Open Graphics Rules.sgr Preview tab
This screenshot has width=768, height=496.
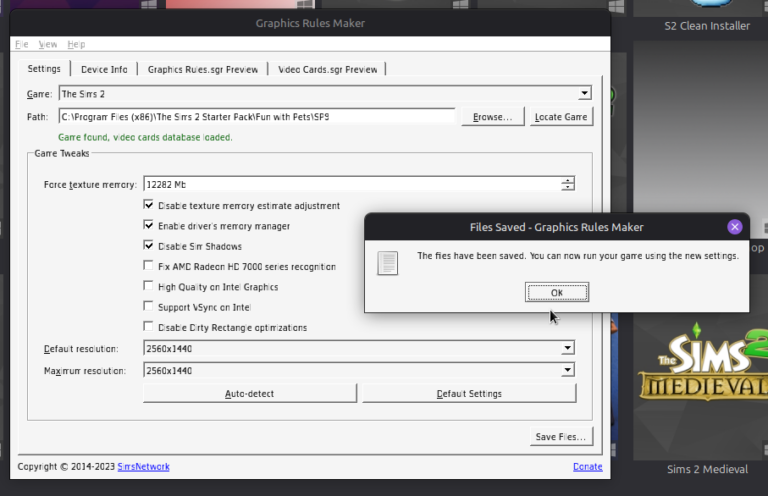click(203, 70)
